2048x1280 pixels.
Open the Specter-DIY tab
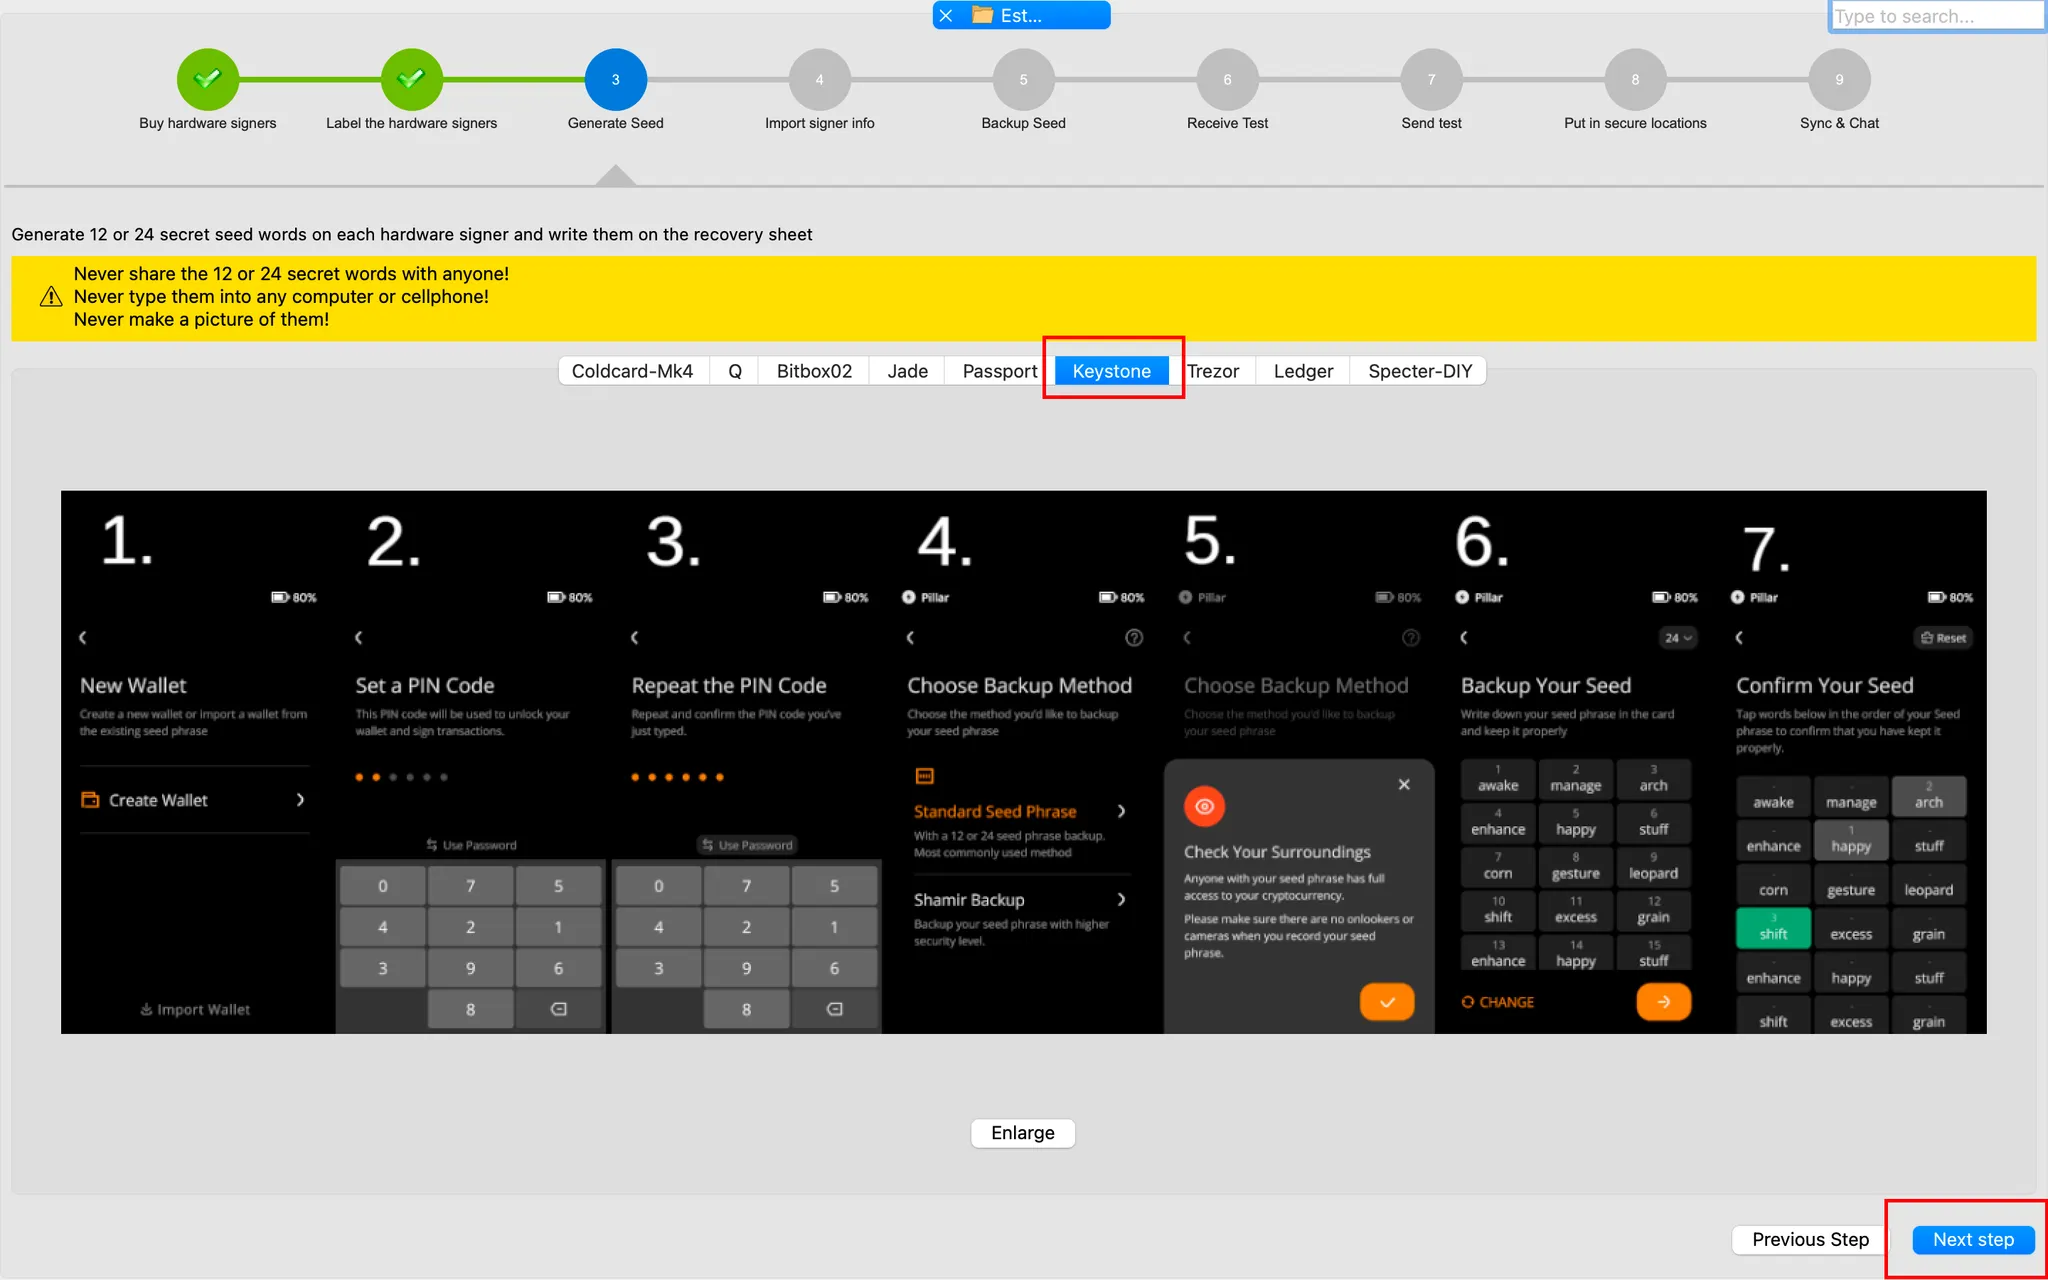point(1419,371)
